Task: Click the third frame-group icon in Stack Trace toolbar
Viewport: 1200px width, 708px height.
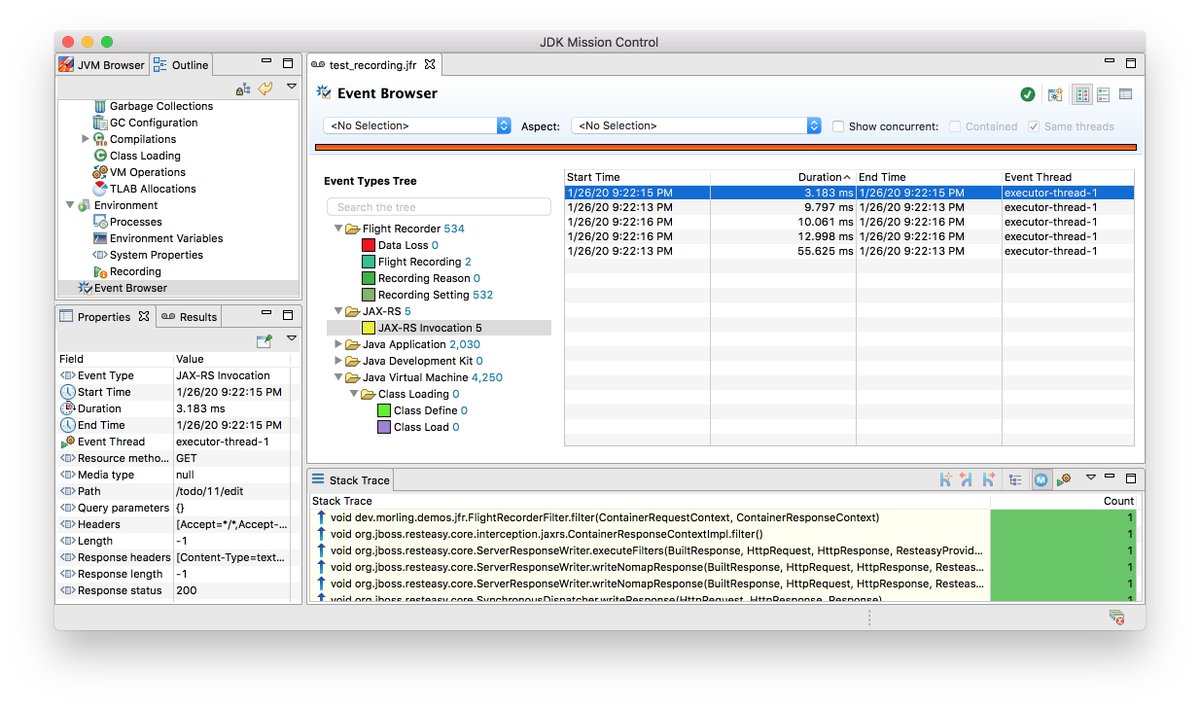Action: click(989, 480)
